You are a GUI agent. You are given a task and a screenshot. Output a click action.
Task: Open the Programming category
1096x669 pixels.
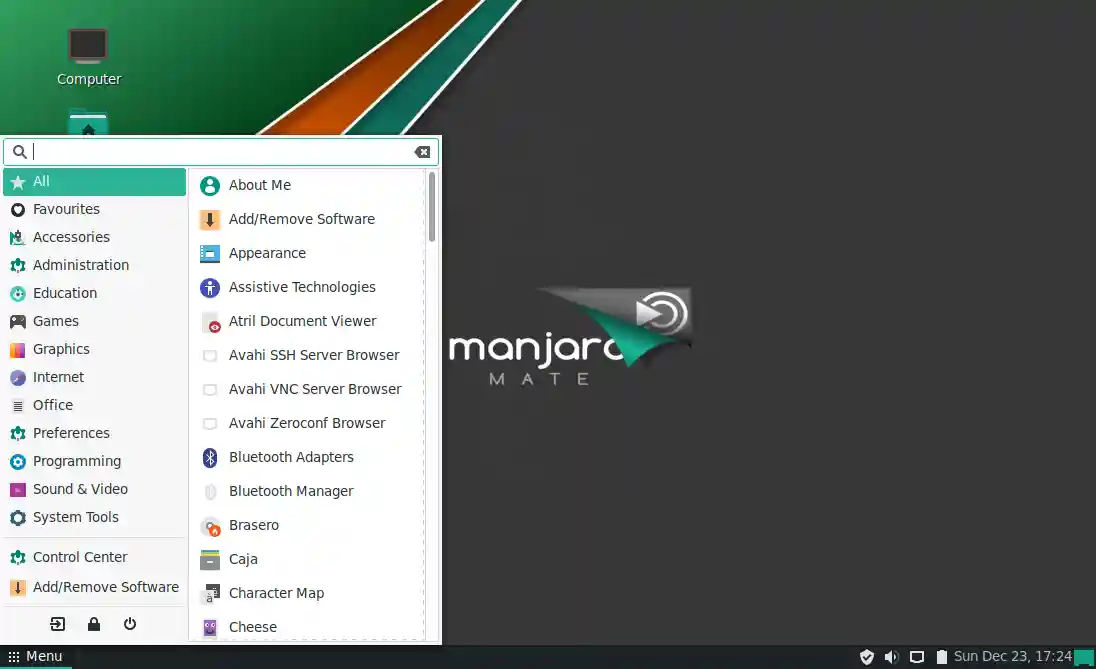(x=94, y=461)
